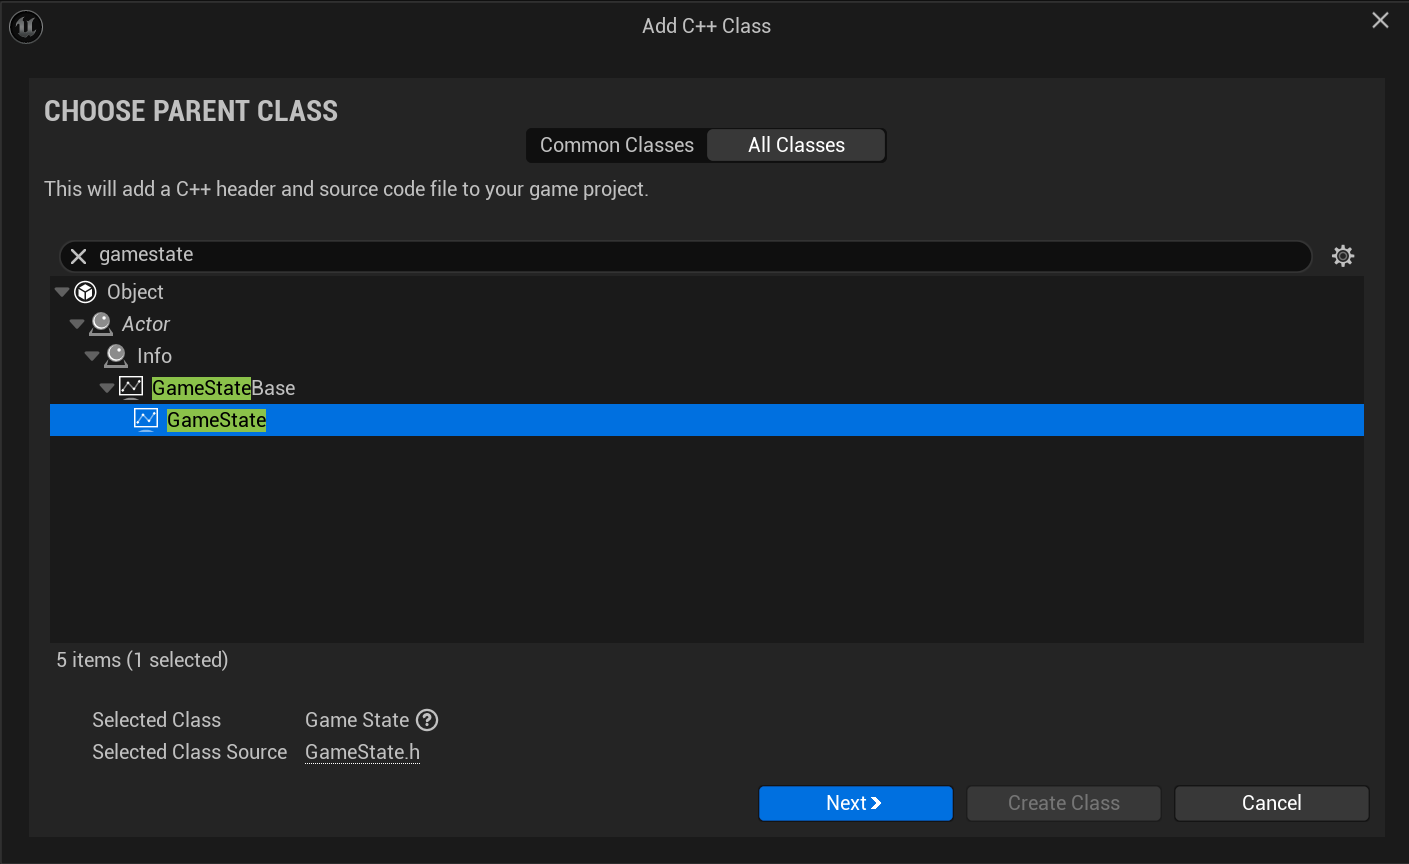
Task: Switch to Common Classes view
Action: coord(617,145)
